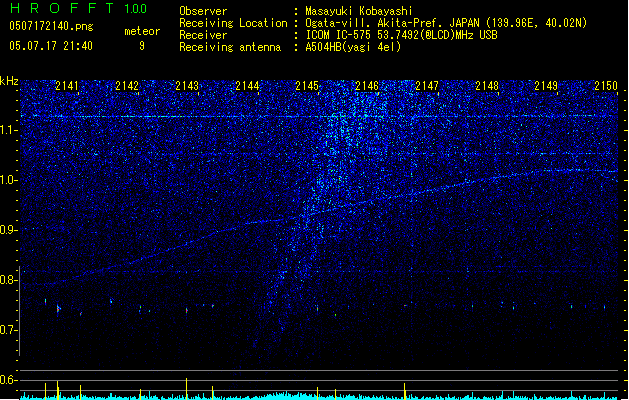Image resolution: width=629 pixels, height=400 pixels.
Task: Click the Receiver label
Action: click(203, 35)
